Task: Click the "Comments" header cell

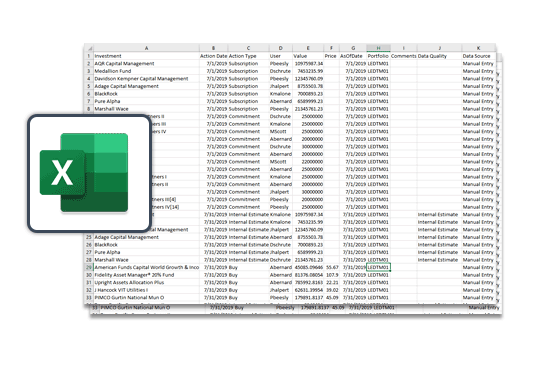Action: click(x=404, y=56)
